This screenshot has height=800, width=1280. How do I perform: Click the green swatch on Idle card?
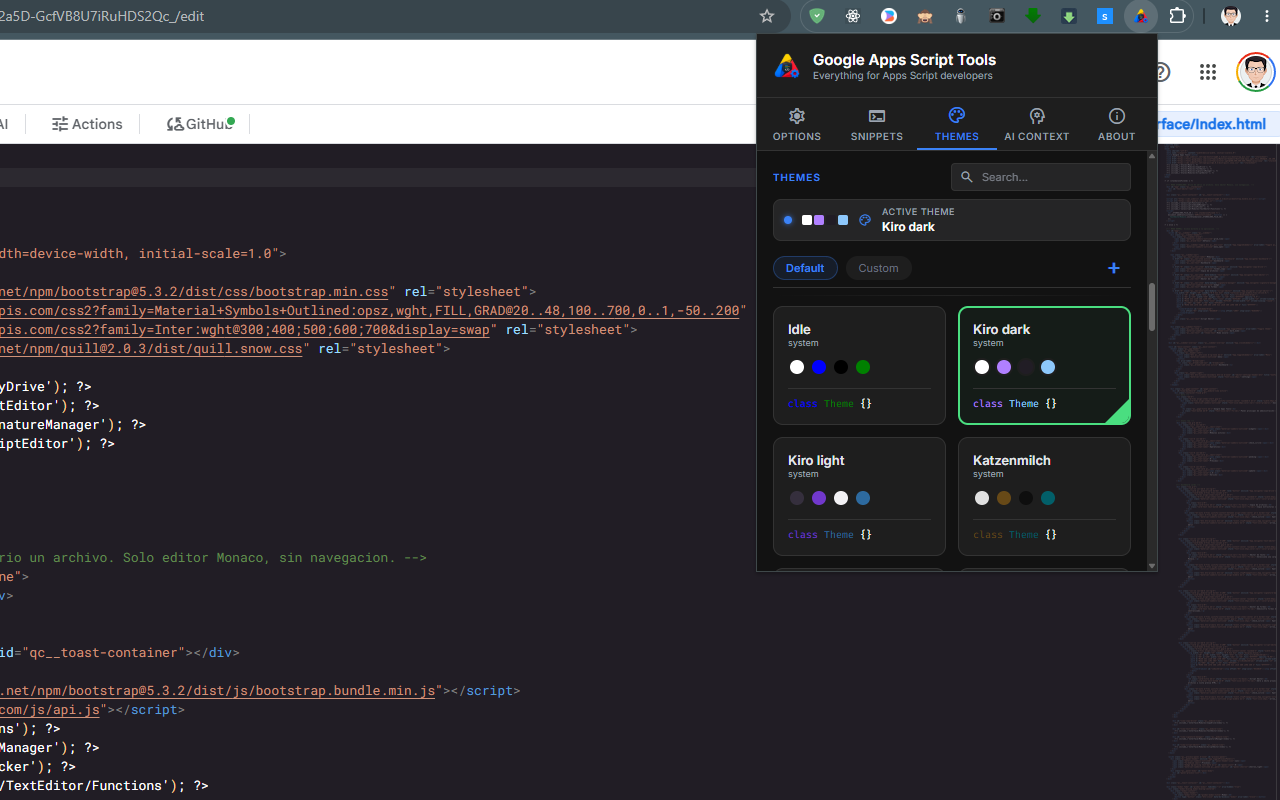click(x=863, y=367)
